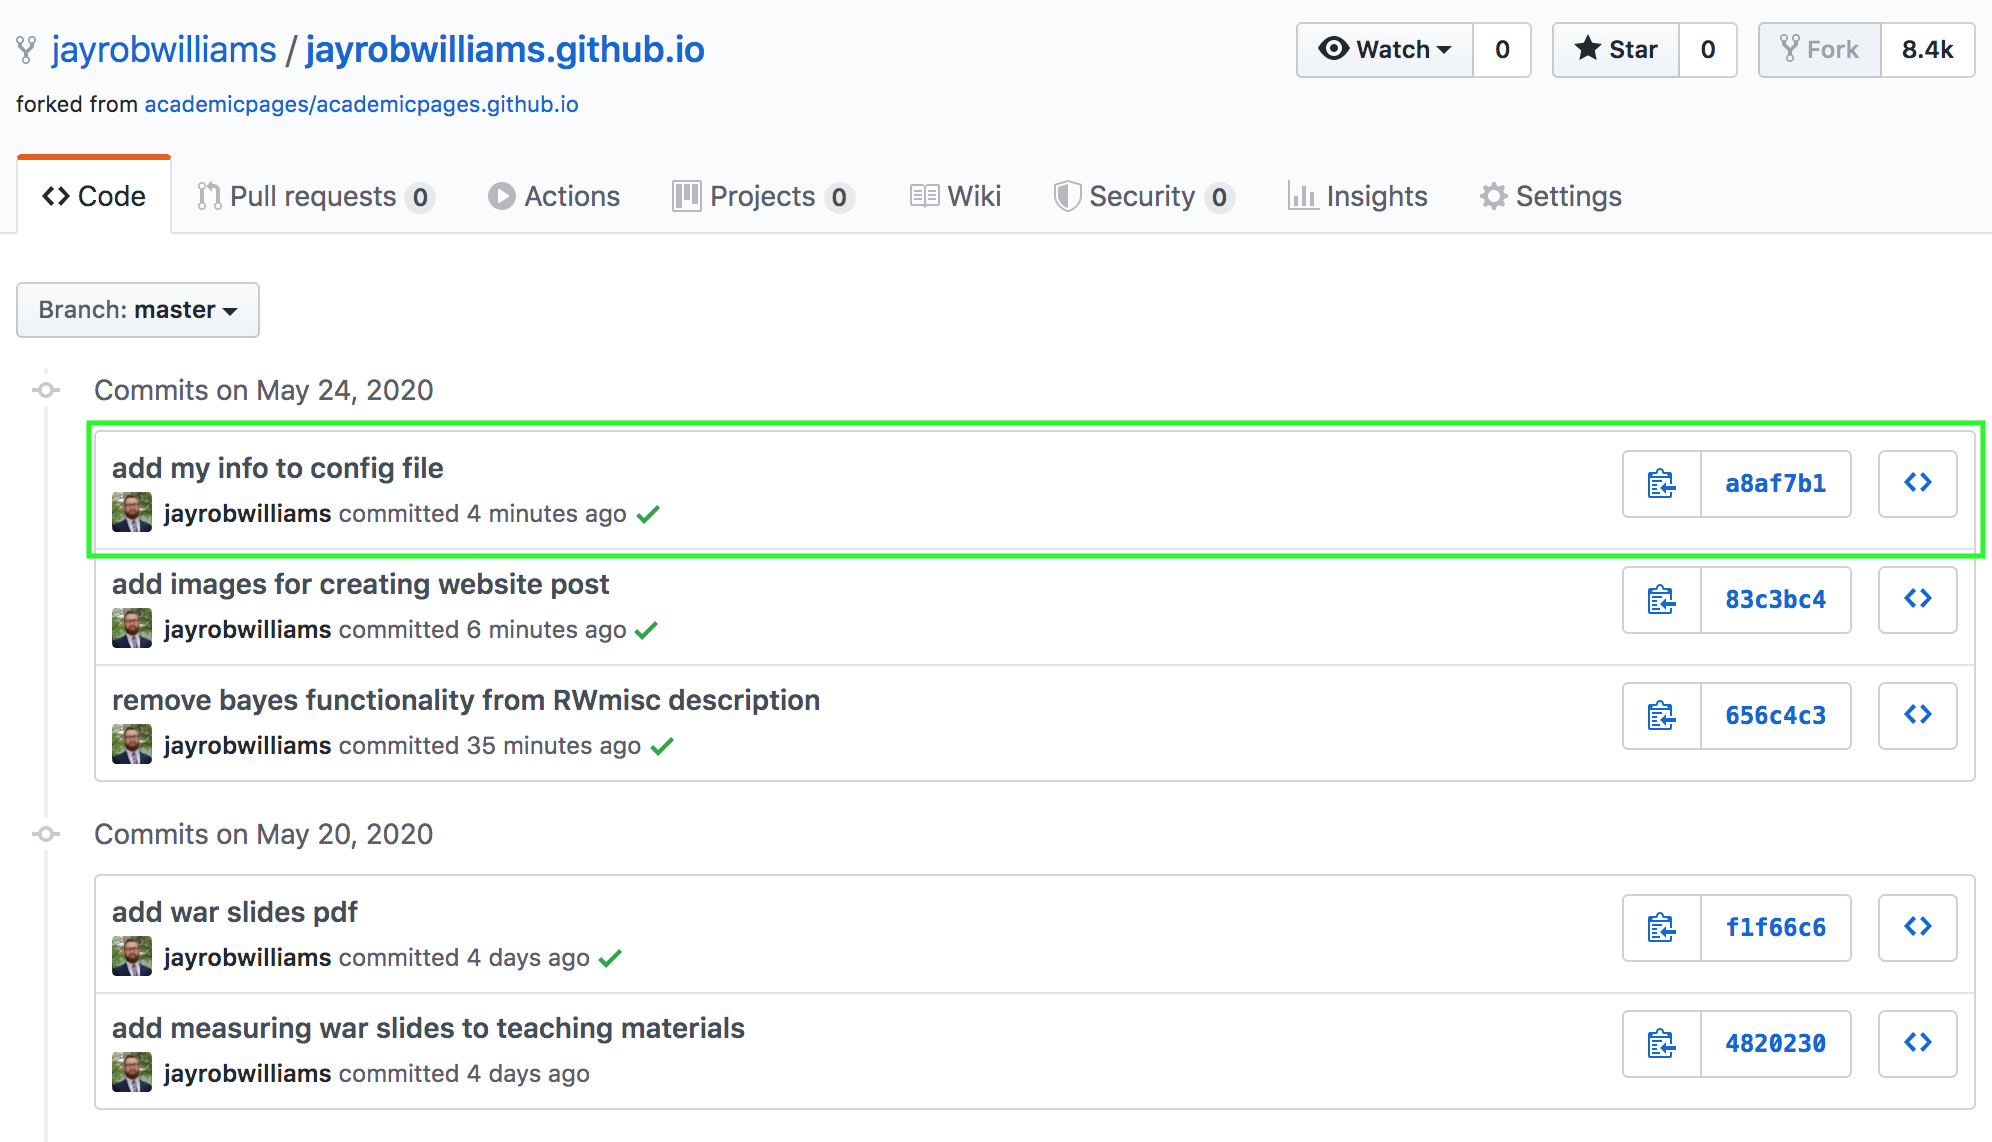Open academicpages/academicpages.github.io upstream link
Screen dimensions: 1992x1142
coord(361,105)
